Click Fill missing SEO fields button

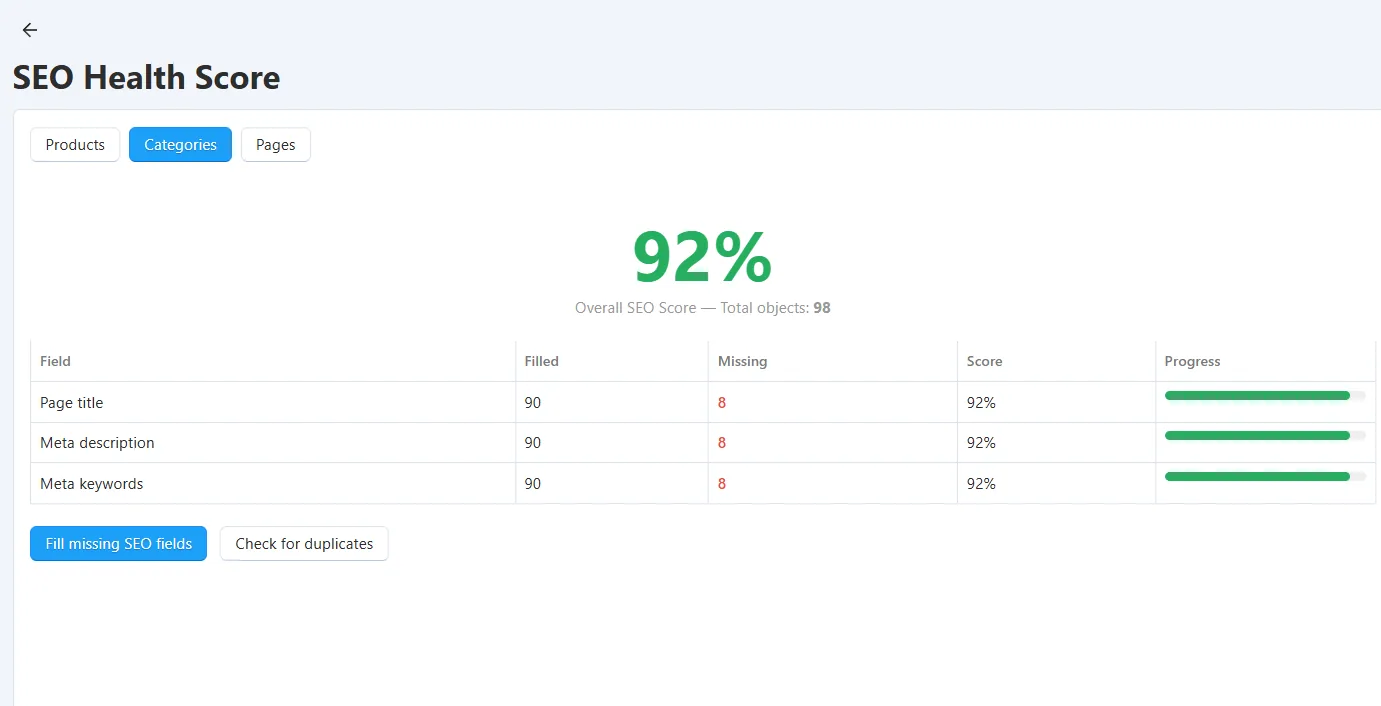click(118, 544)
